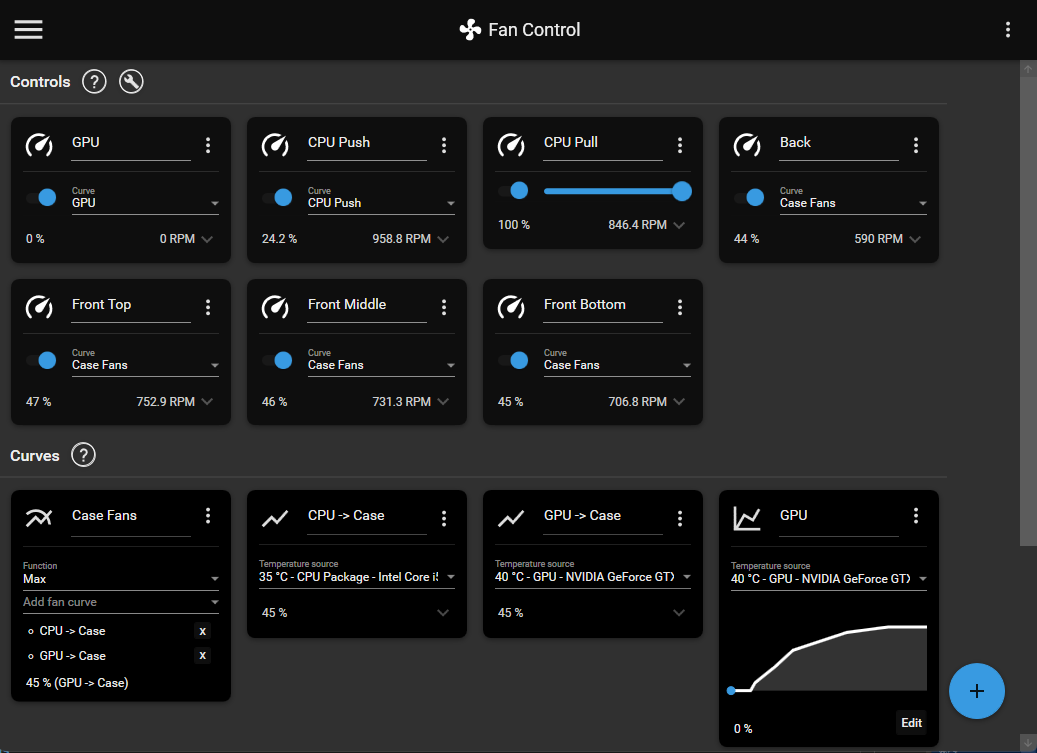Open the hamburger navigation menu
This screenshot has height=753, width=1037.
(28, 30)
